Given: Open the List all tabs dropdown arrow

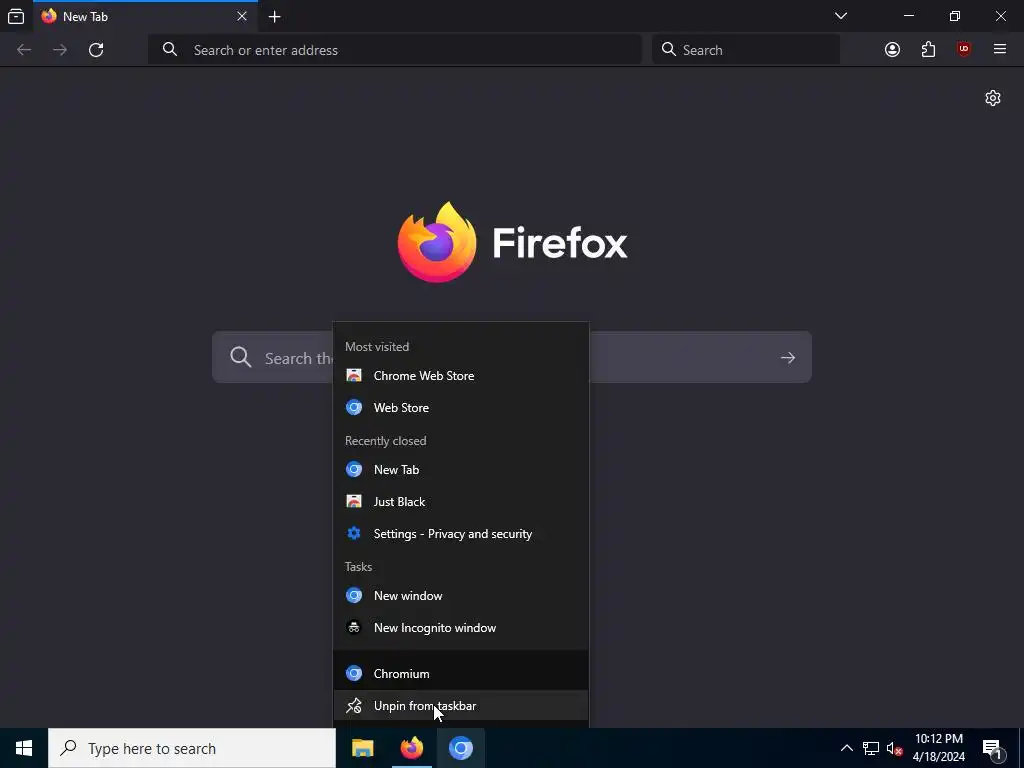Looking at the screenshot, I should (841, 16).
